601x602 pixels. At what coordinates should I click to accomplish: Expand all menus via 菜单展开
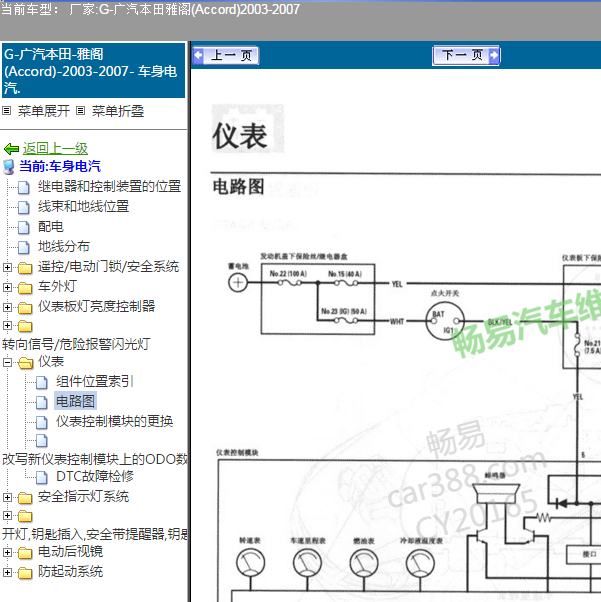(x=43, y=111)
